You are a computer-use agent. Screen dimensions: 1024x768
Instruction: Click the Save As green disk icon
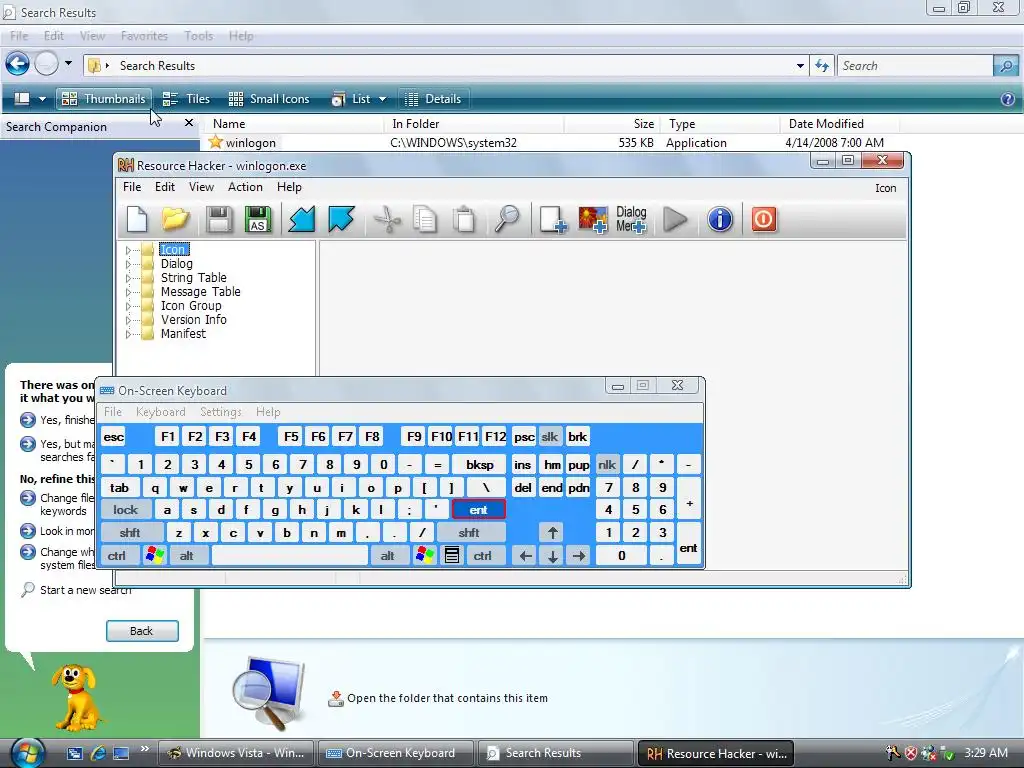258,219
